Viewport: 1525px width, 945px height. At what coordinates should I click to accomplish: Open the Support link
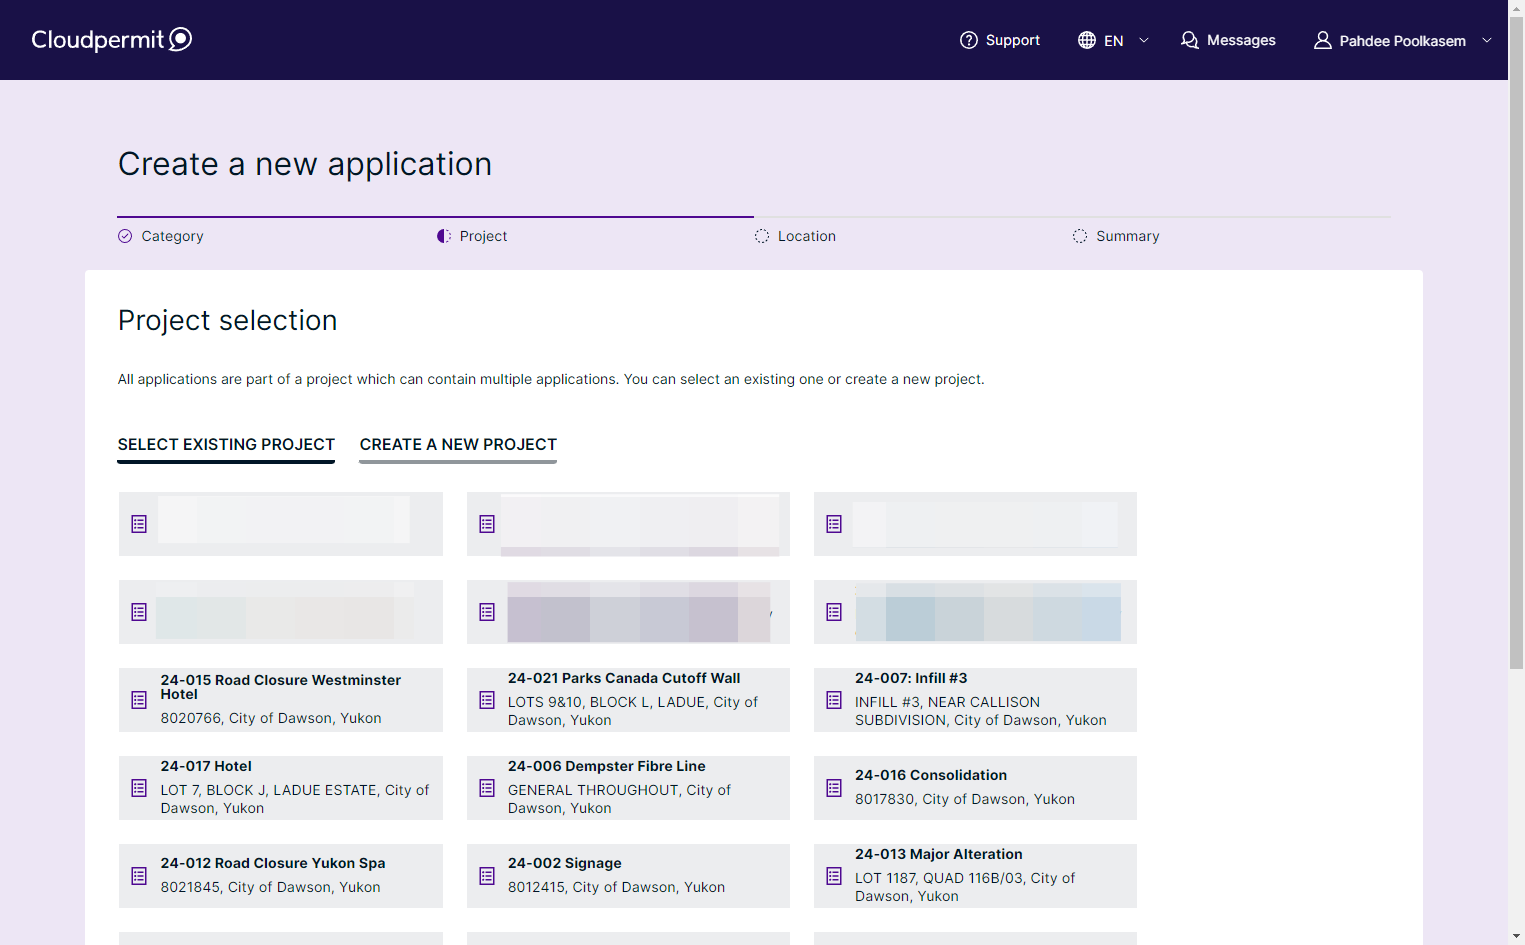(x=1013, y=40)
